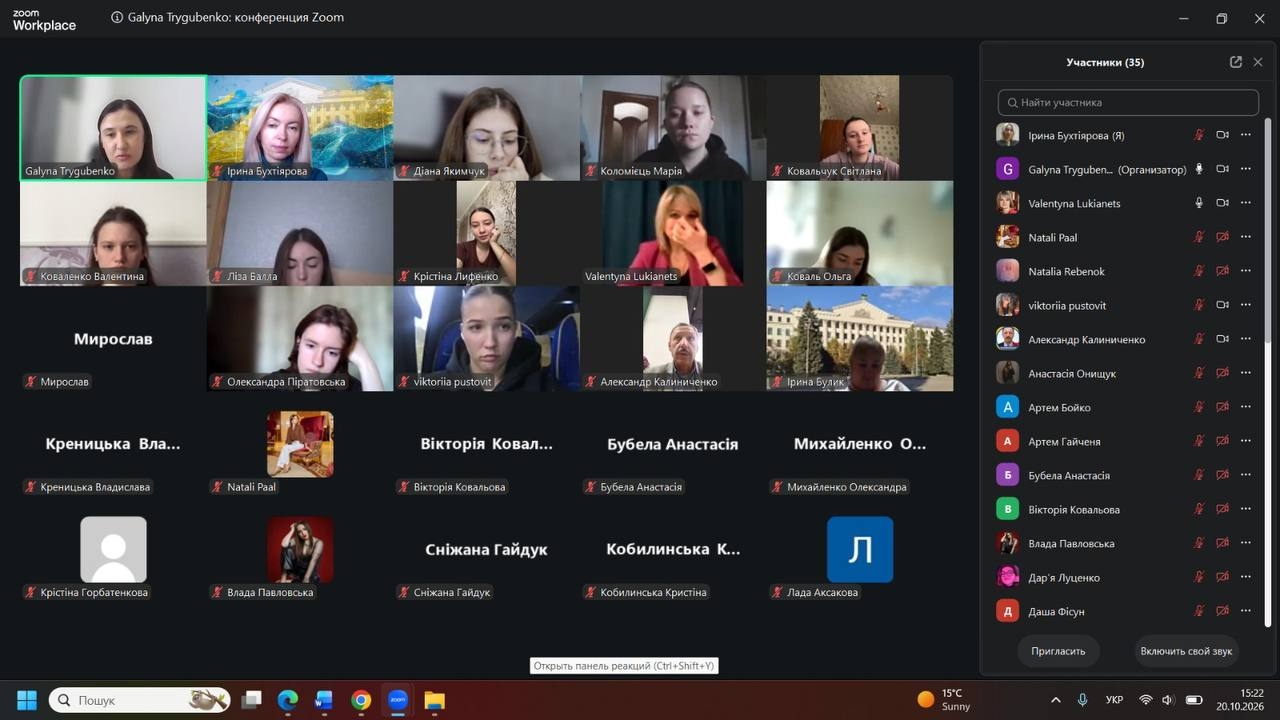The image size is (1280, 720).
Task: Click video icon for Александр Калиниченко in list
Action: click(1222, 339)
